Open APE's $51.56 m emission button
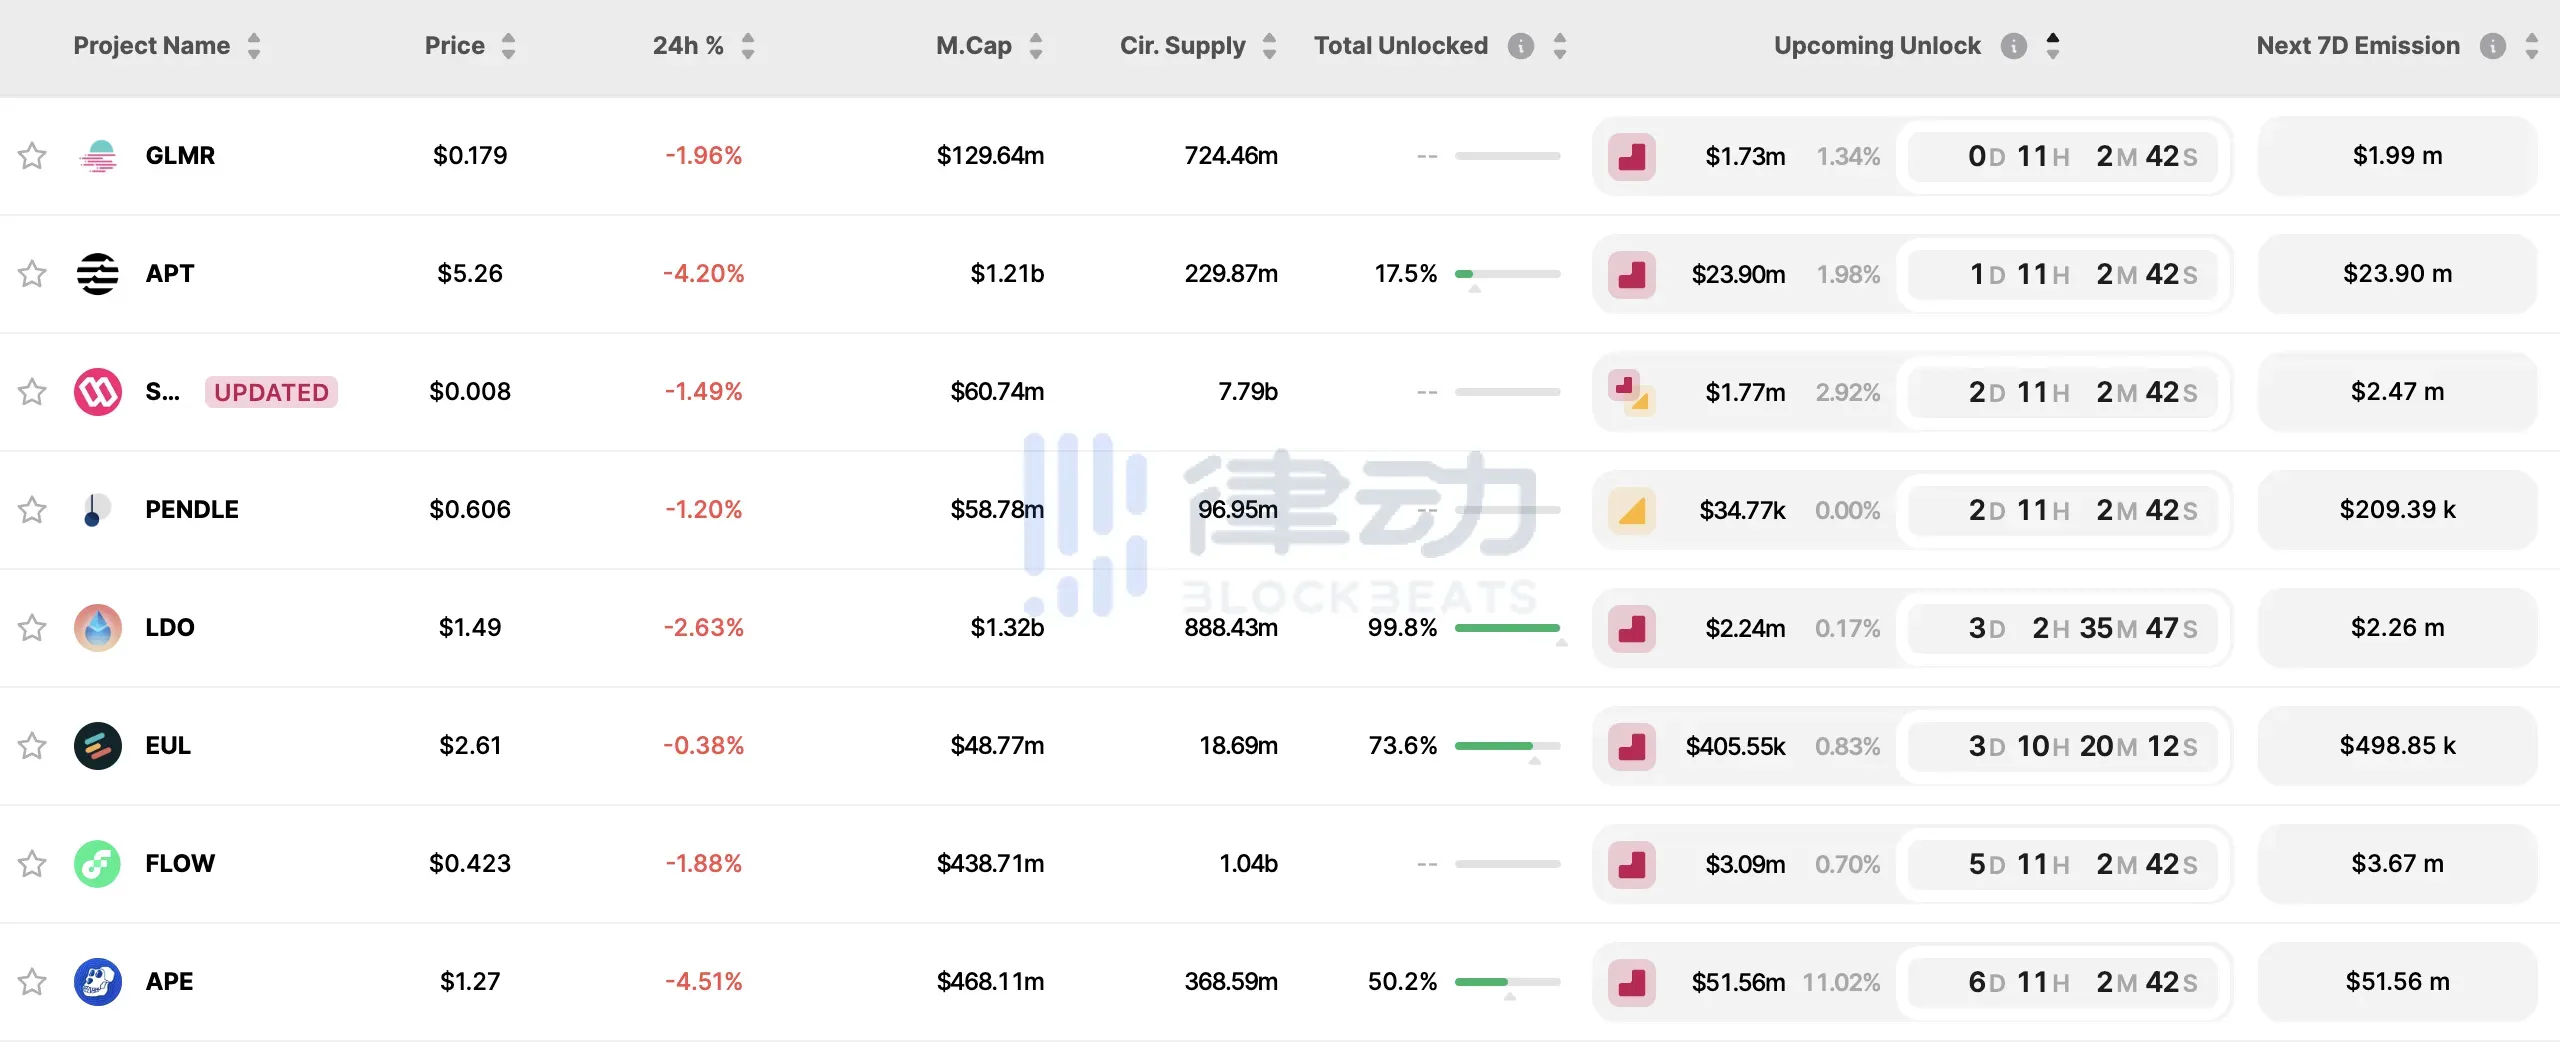This screenshot has height=1050, width=2560. tap(2397, 982)
